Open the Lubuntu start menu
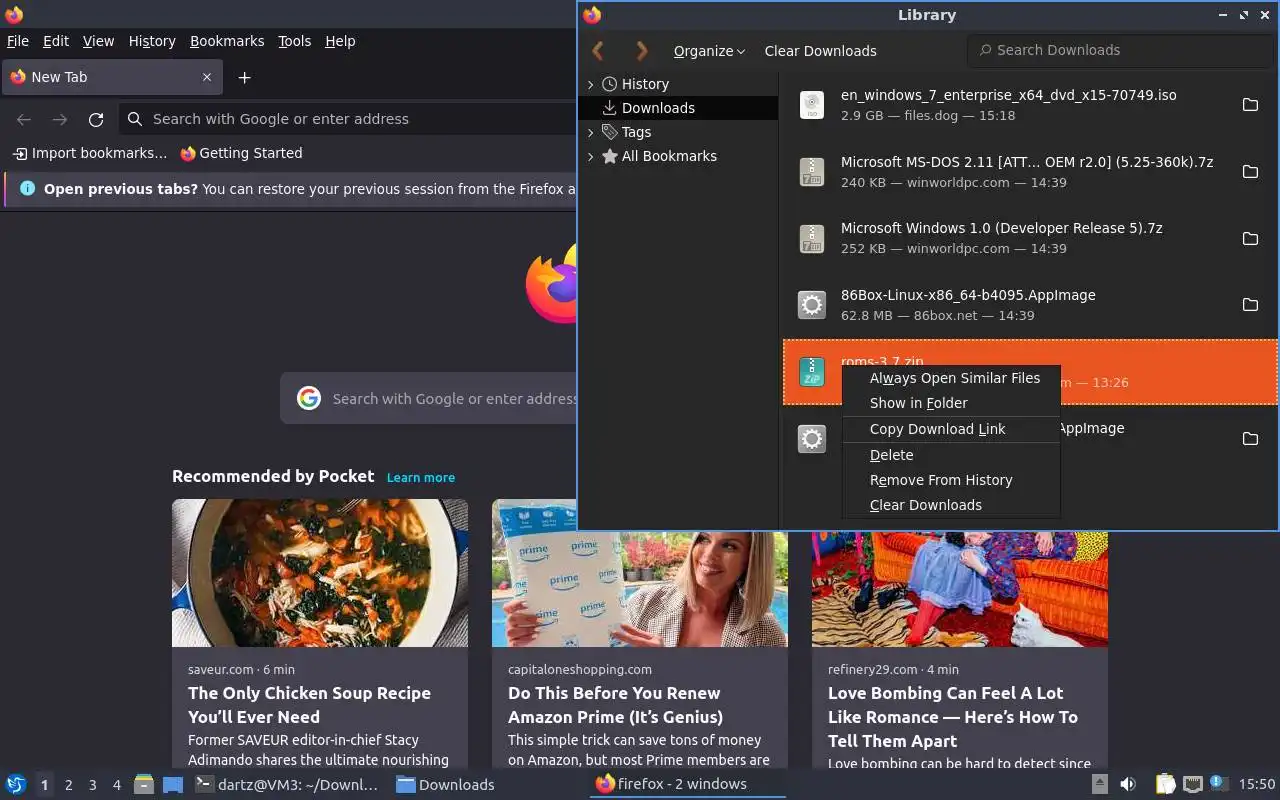Viewport: 1280px width, 800px height. pos(16,785)
